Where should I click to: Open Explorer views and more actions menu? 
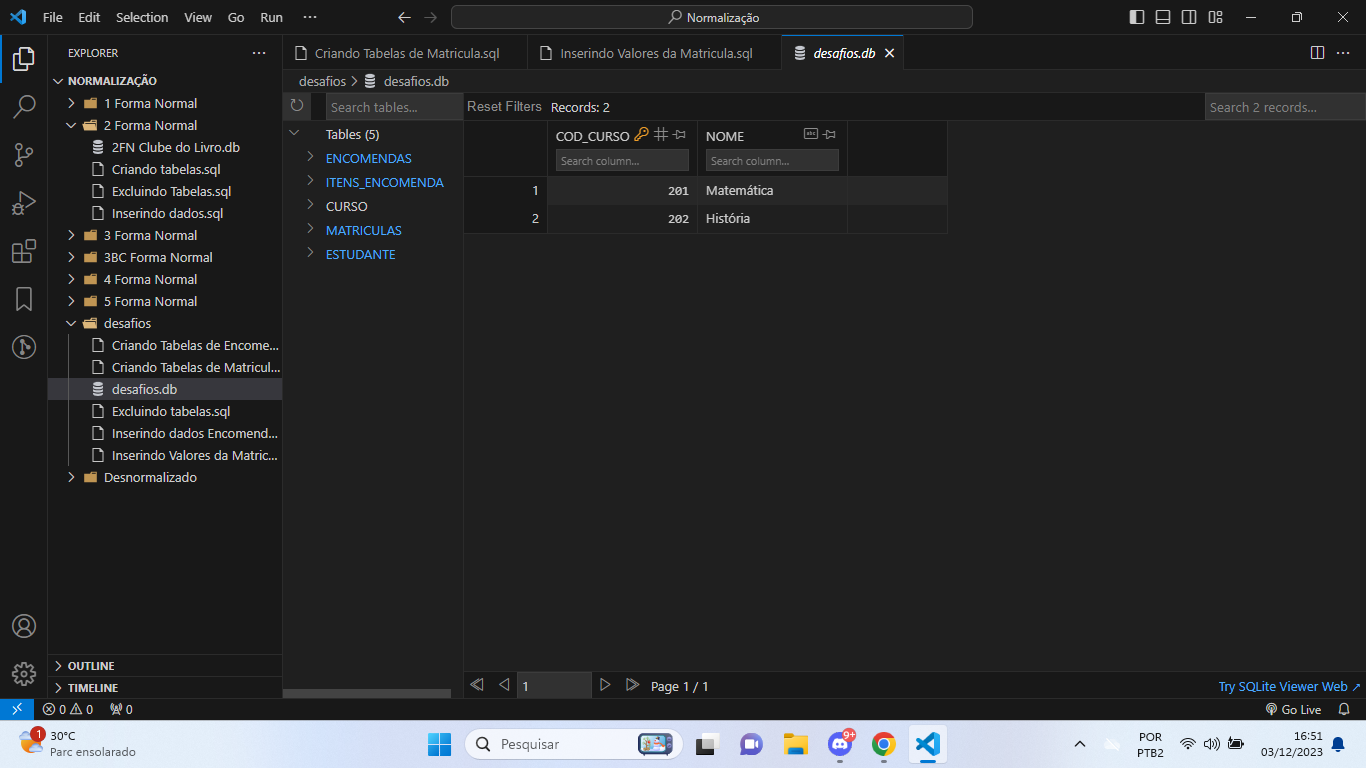pyautogui.click(x=259, y=53)
